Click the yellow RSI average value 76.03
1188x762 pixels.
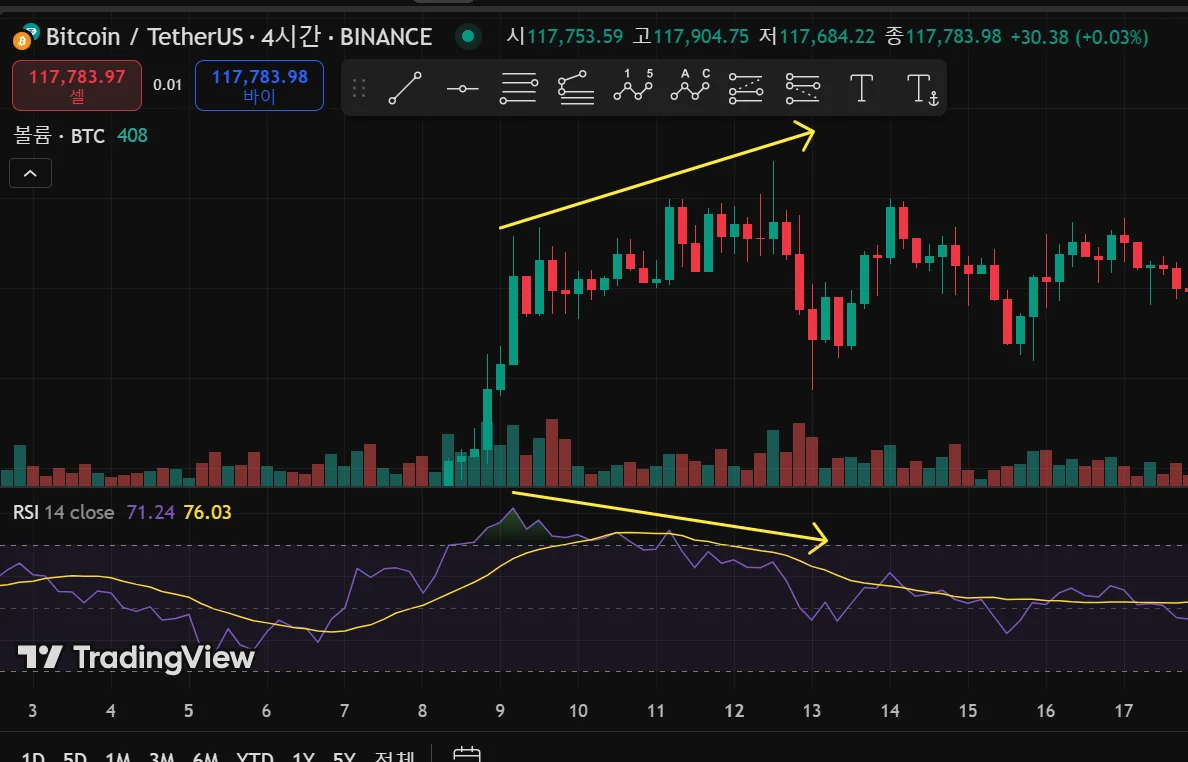(208, 512)
